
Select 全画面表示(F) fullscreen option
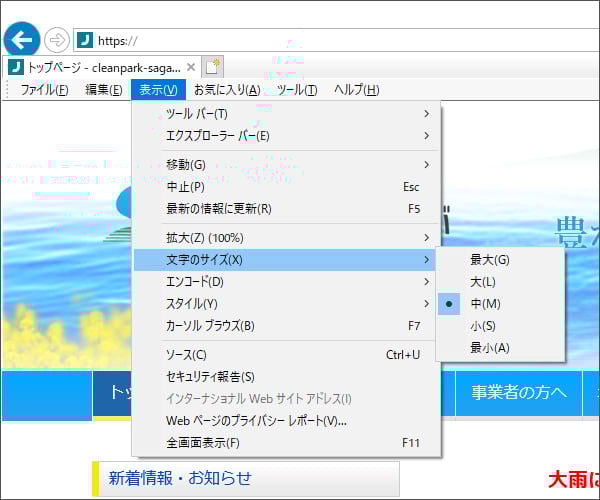[x=286, y=443]
